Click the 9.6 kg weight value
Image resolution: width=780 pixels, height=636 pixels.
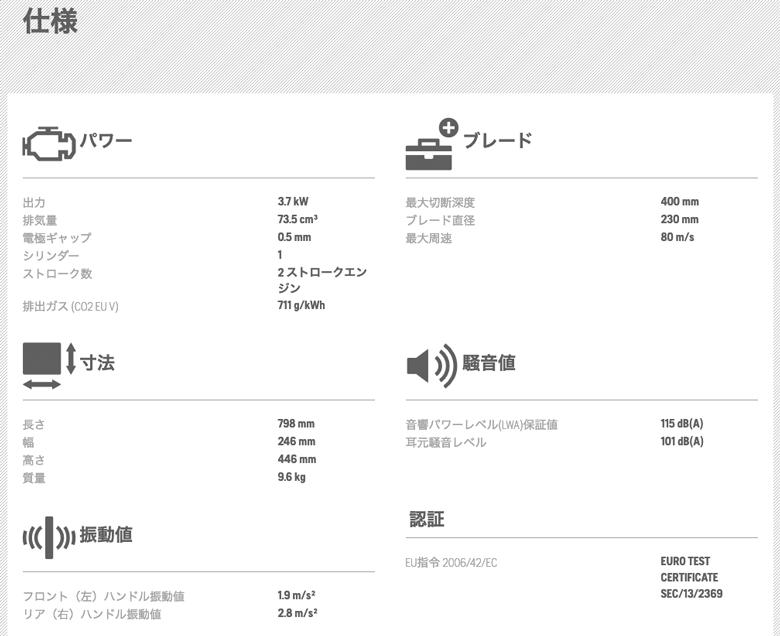click(x=291, y=477)
